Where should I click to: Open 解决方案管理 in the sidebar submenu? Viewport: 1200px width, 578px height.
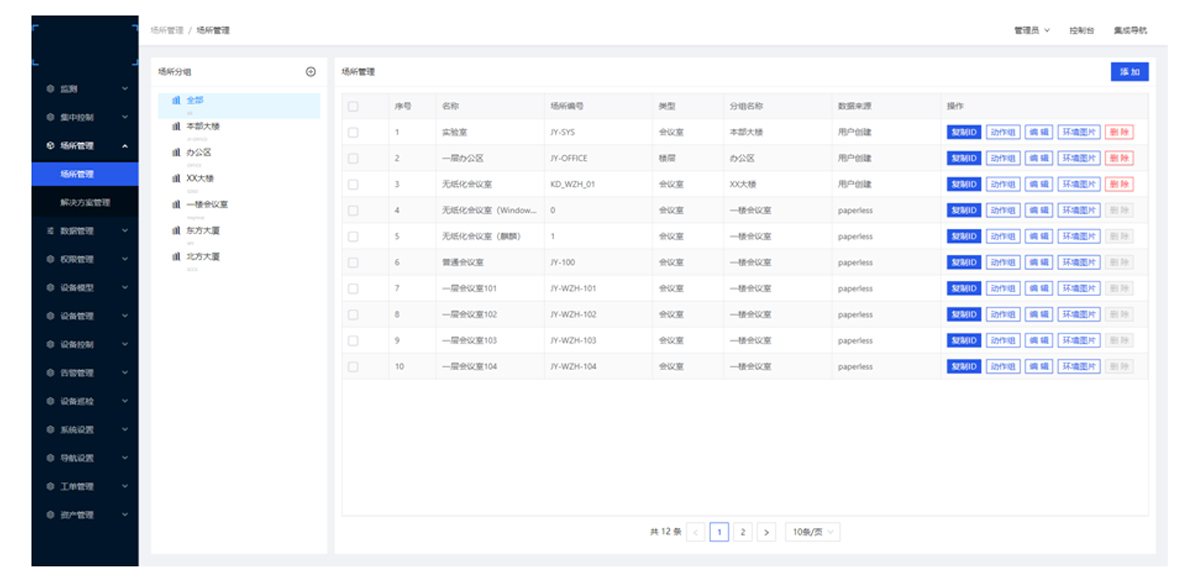pyautogui.click(x=85, y=203)
